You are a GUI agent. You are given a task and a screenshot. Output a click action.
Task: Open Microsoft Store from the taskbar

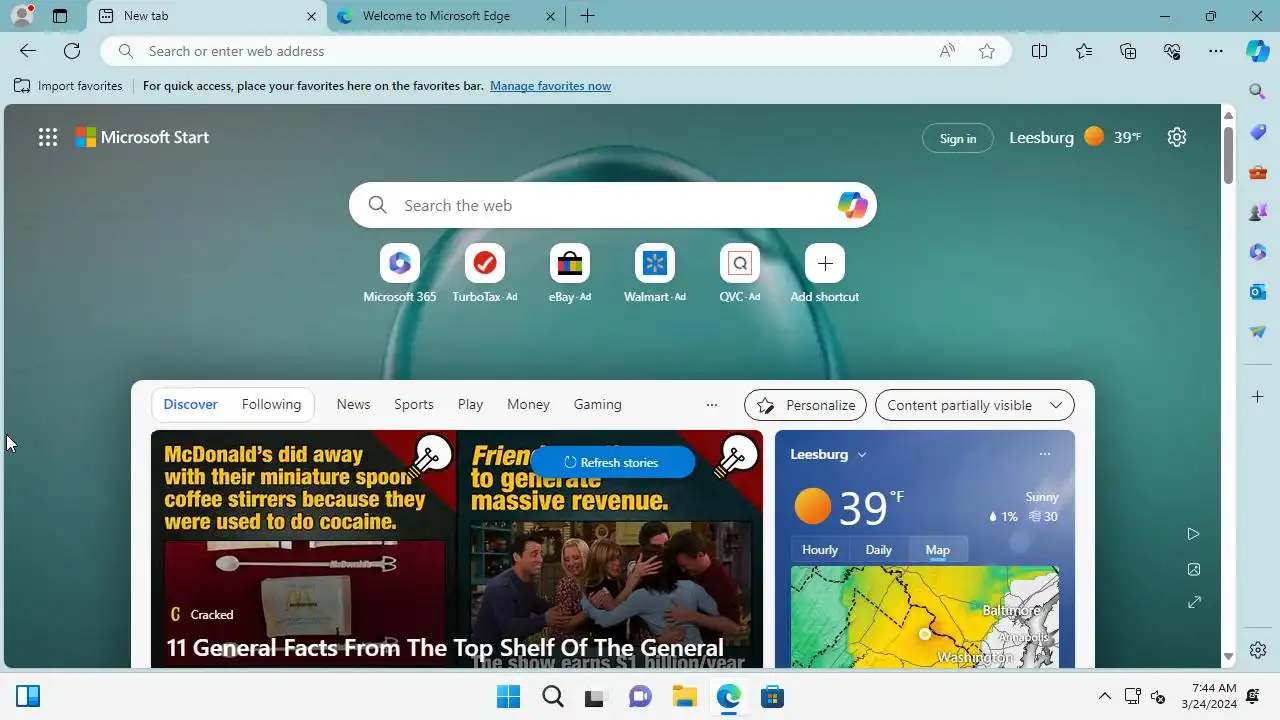click(772, 697)
